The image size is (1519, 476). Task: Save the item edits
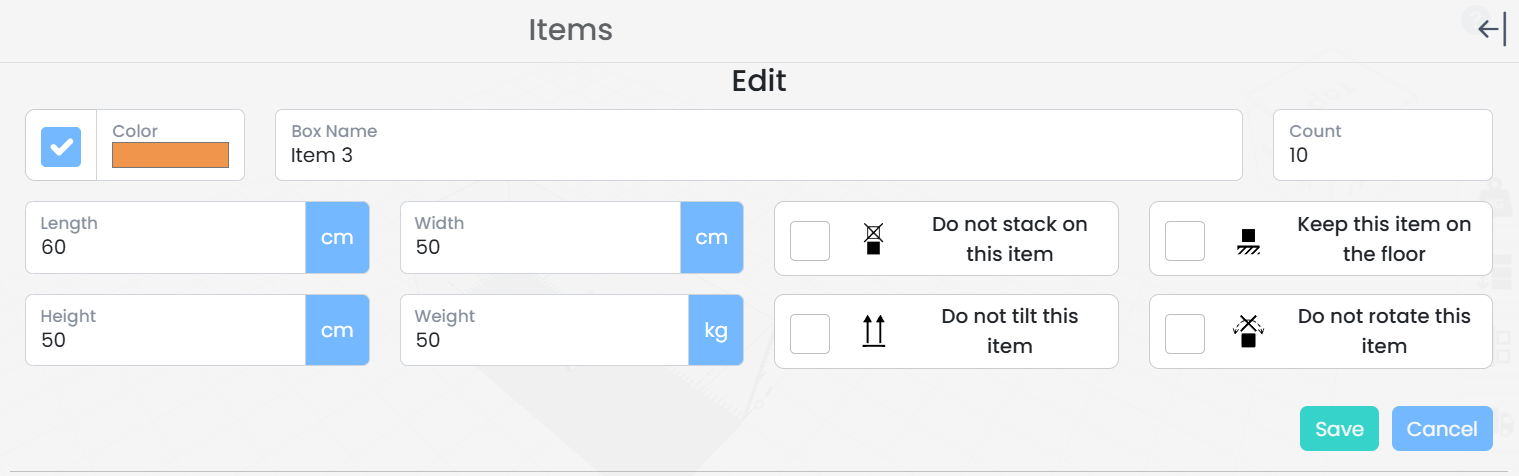coord(1339,429)
